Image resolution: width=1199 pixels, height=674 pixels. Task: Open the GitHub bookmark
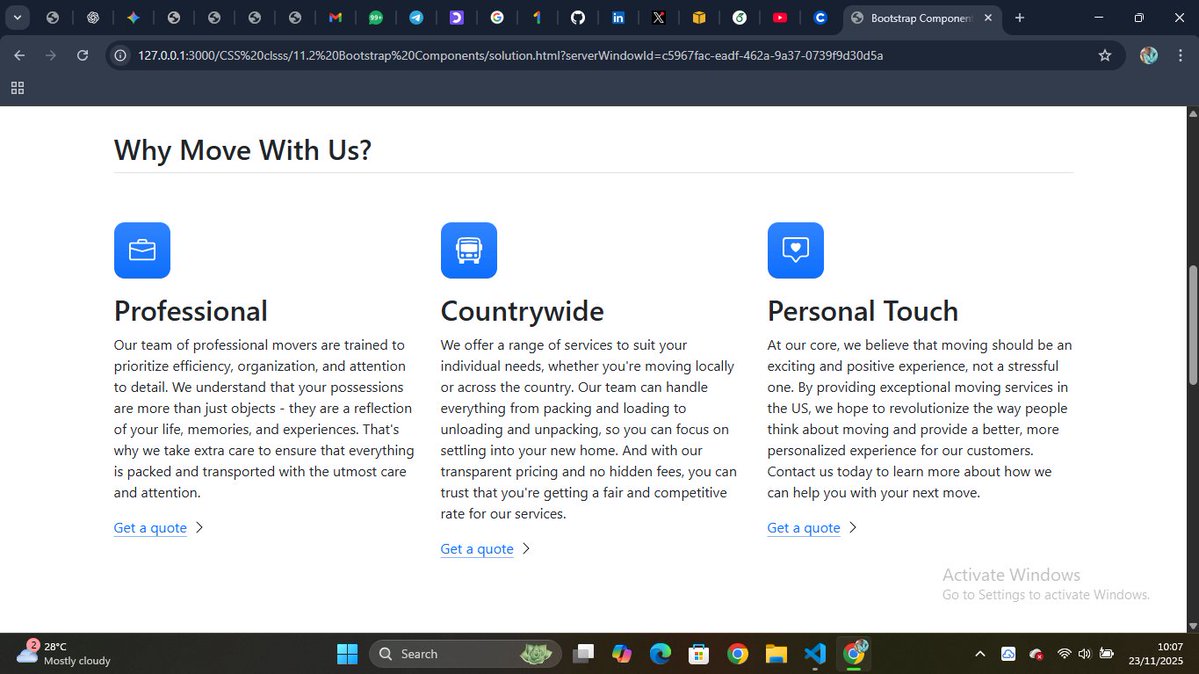point(578,17)
